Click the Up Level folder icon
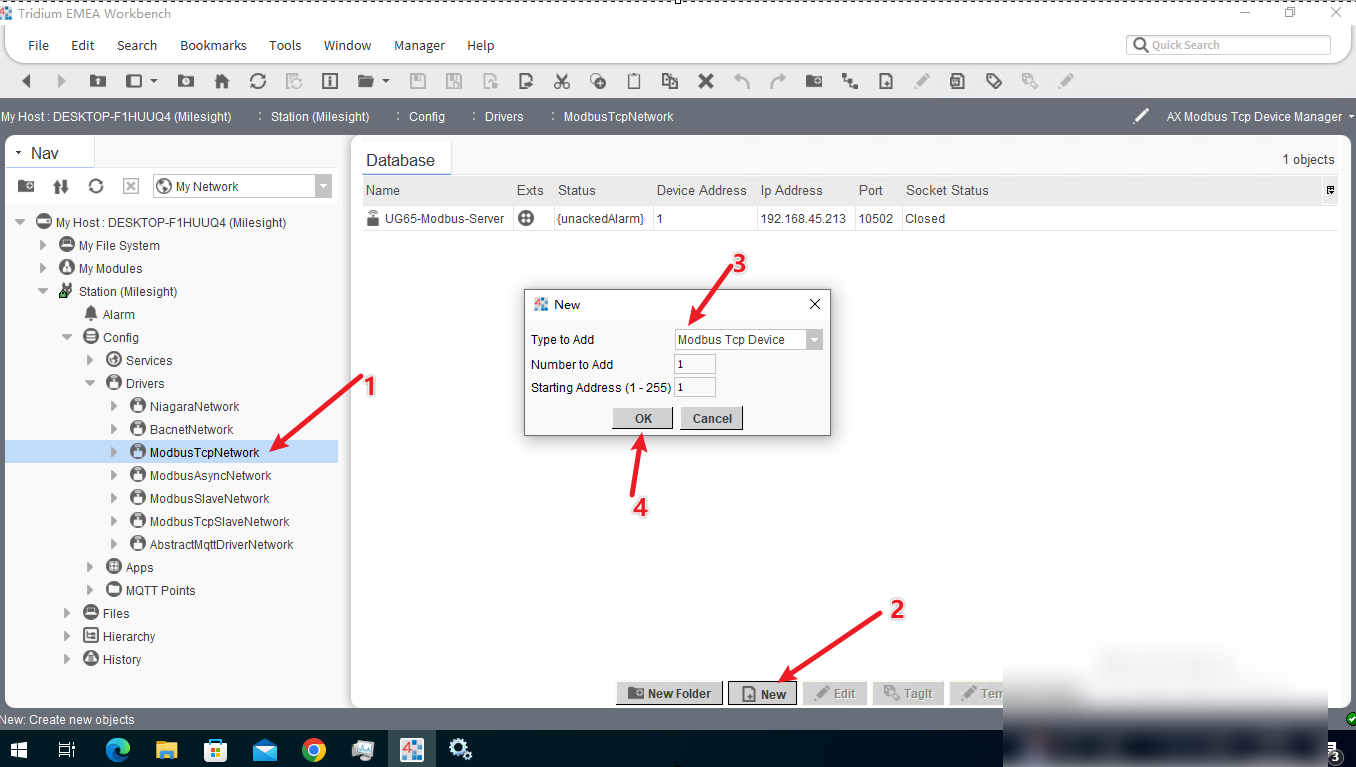 point(97,81)
